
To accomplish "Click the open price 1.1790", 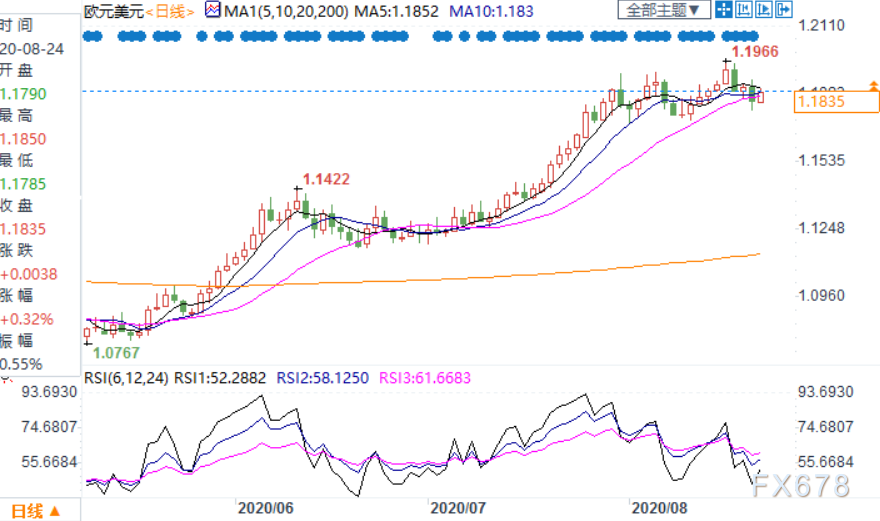I will tap(23, 94).
